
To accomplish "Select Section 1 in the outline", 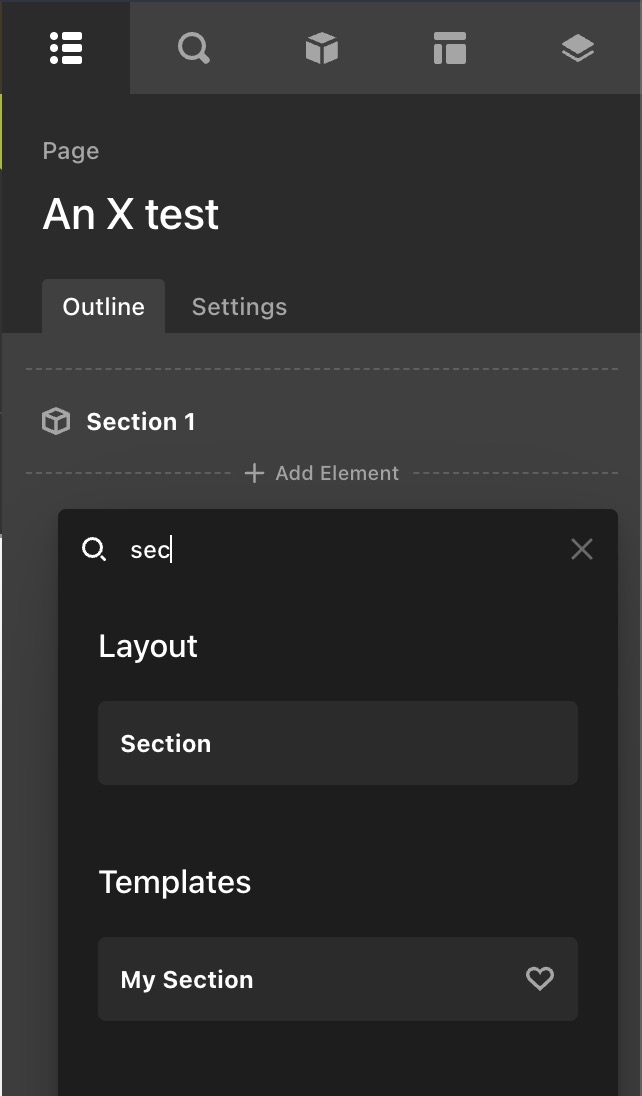I will (141, 422).
